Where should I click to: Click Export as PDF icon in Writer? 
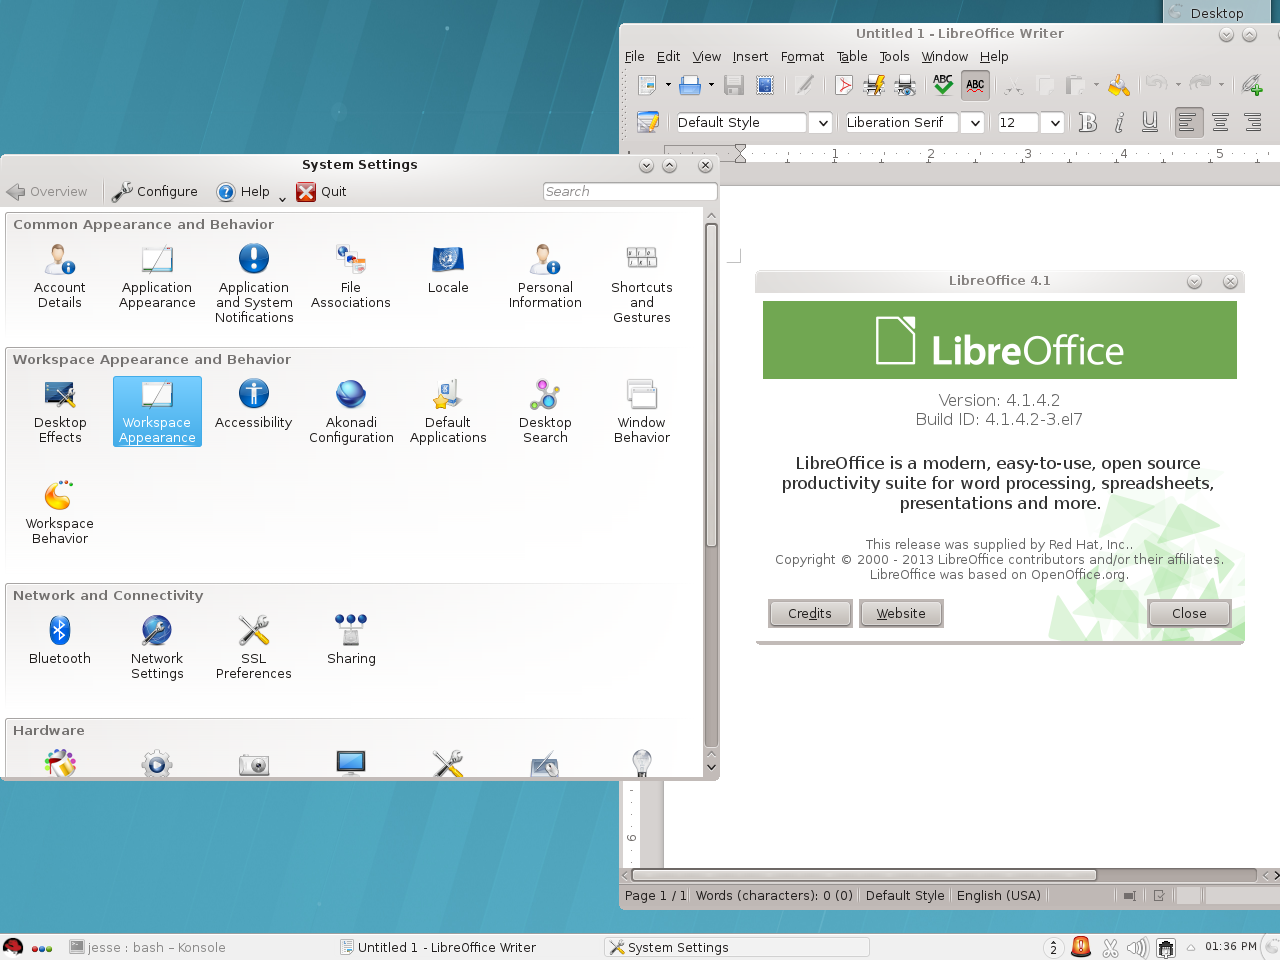pos(844,85)
